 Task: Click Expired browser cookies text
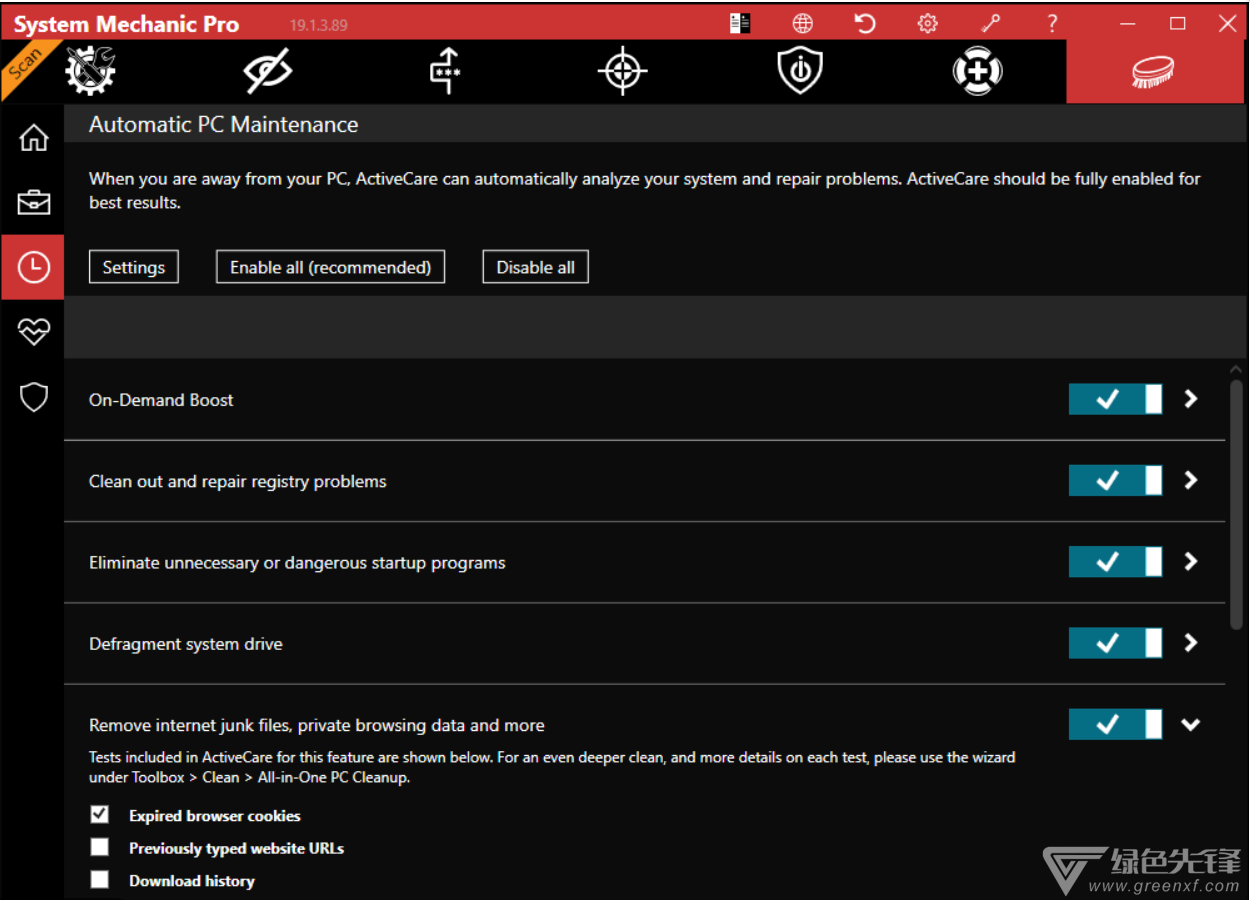click(215, 816)
